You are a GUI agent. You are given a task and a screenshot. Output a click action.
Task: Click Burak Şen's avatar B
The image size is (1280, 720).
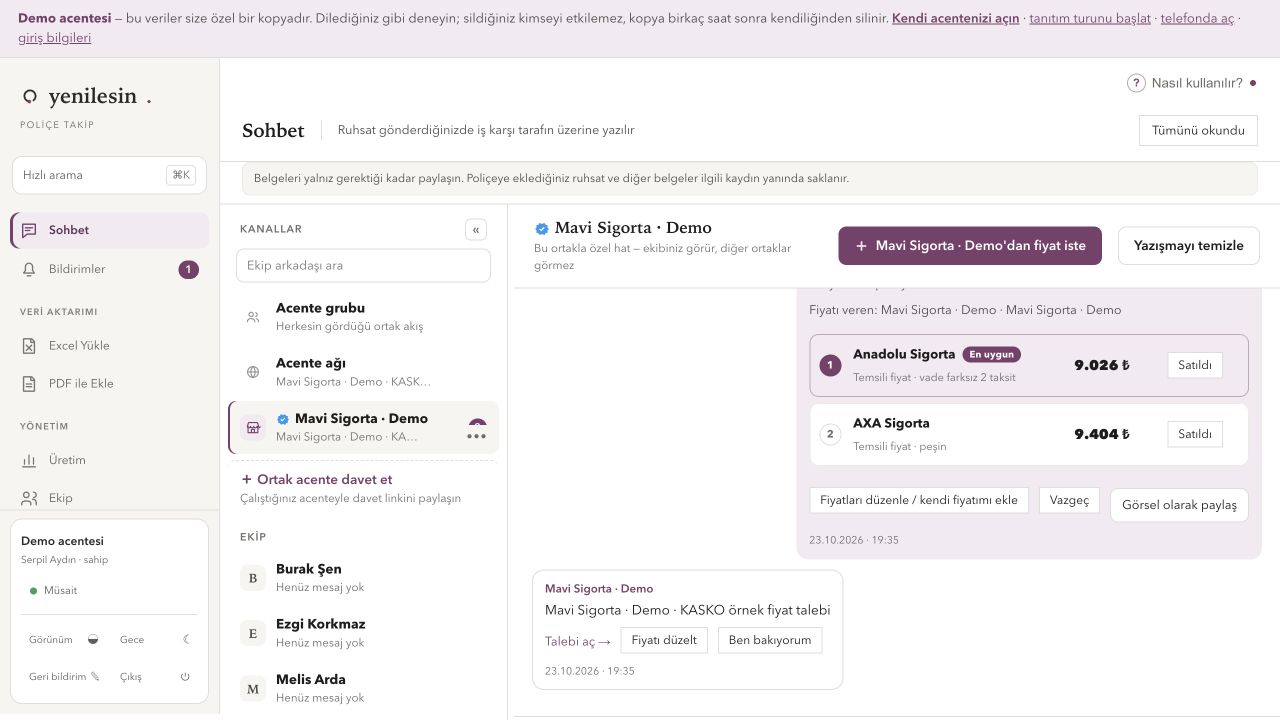[253, 578]
